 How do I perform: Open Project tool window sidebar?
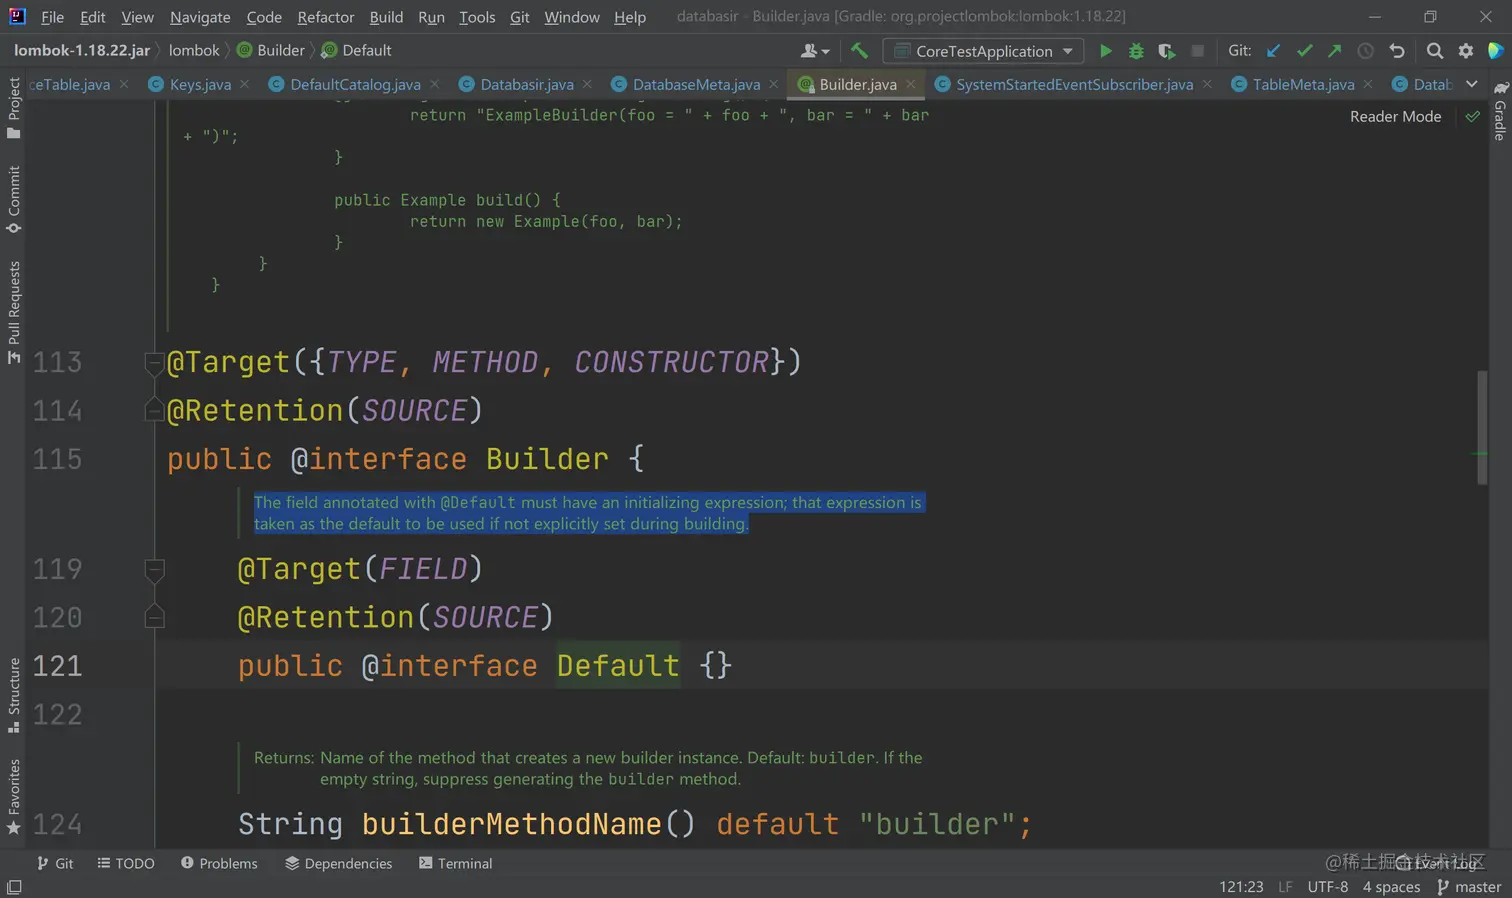pyautogui.click(x=13, y=108)
